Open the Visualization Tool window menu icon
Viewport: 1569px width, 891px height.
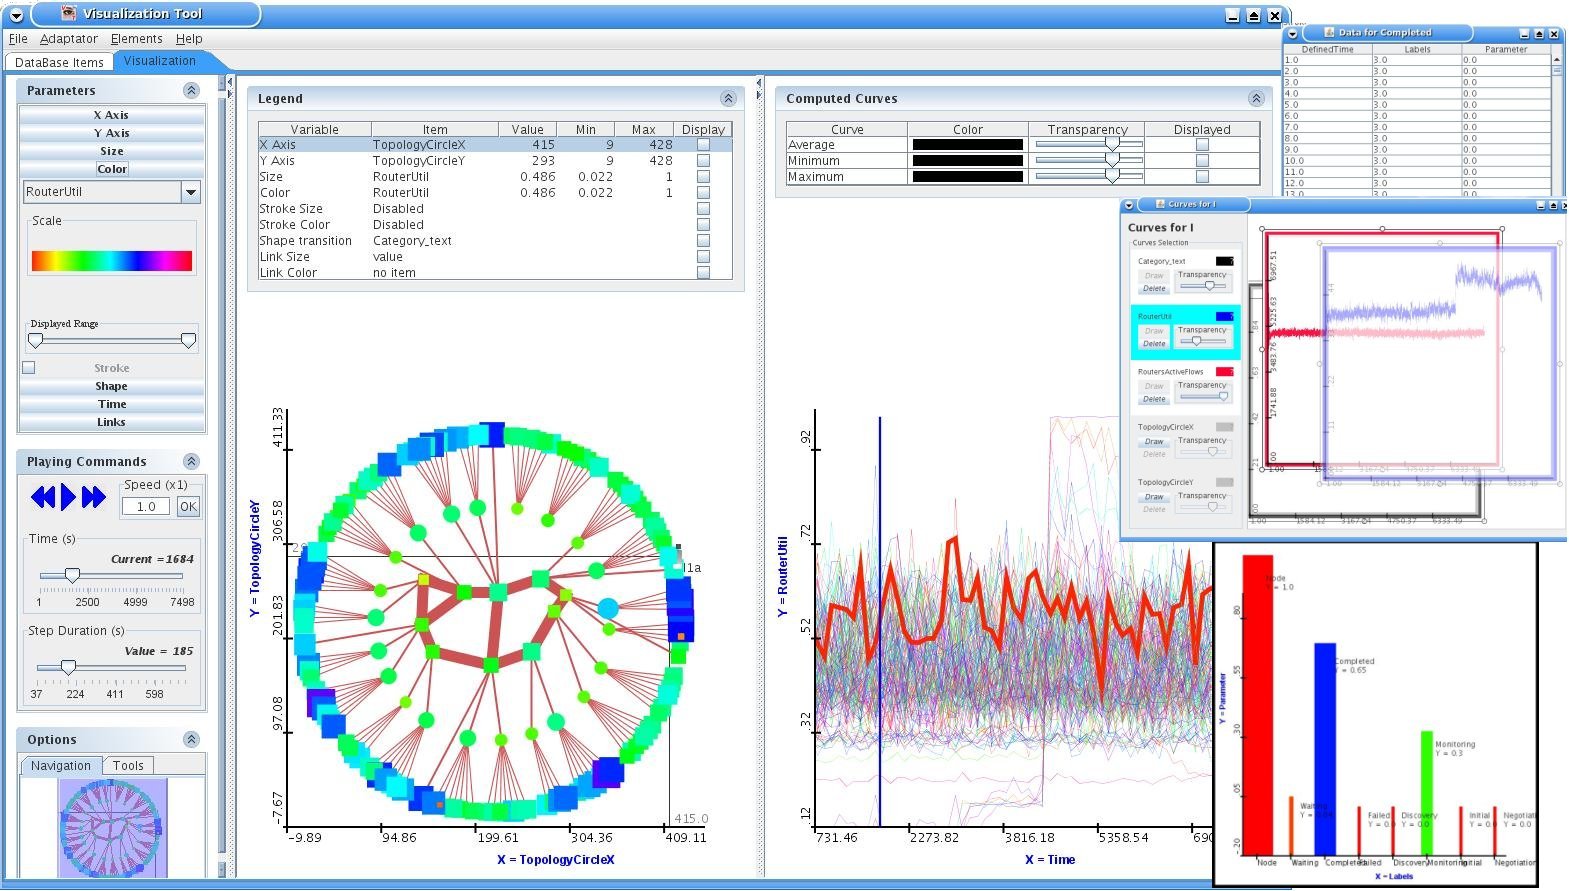(x=17, y=14)
